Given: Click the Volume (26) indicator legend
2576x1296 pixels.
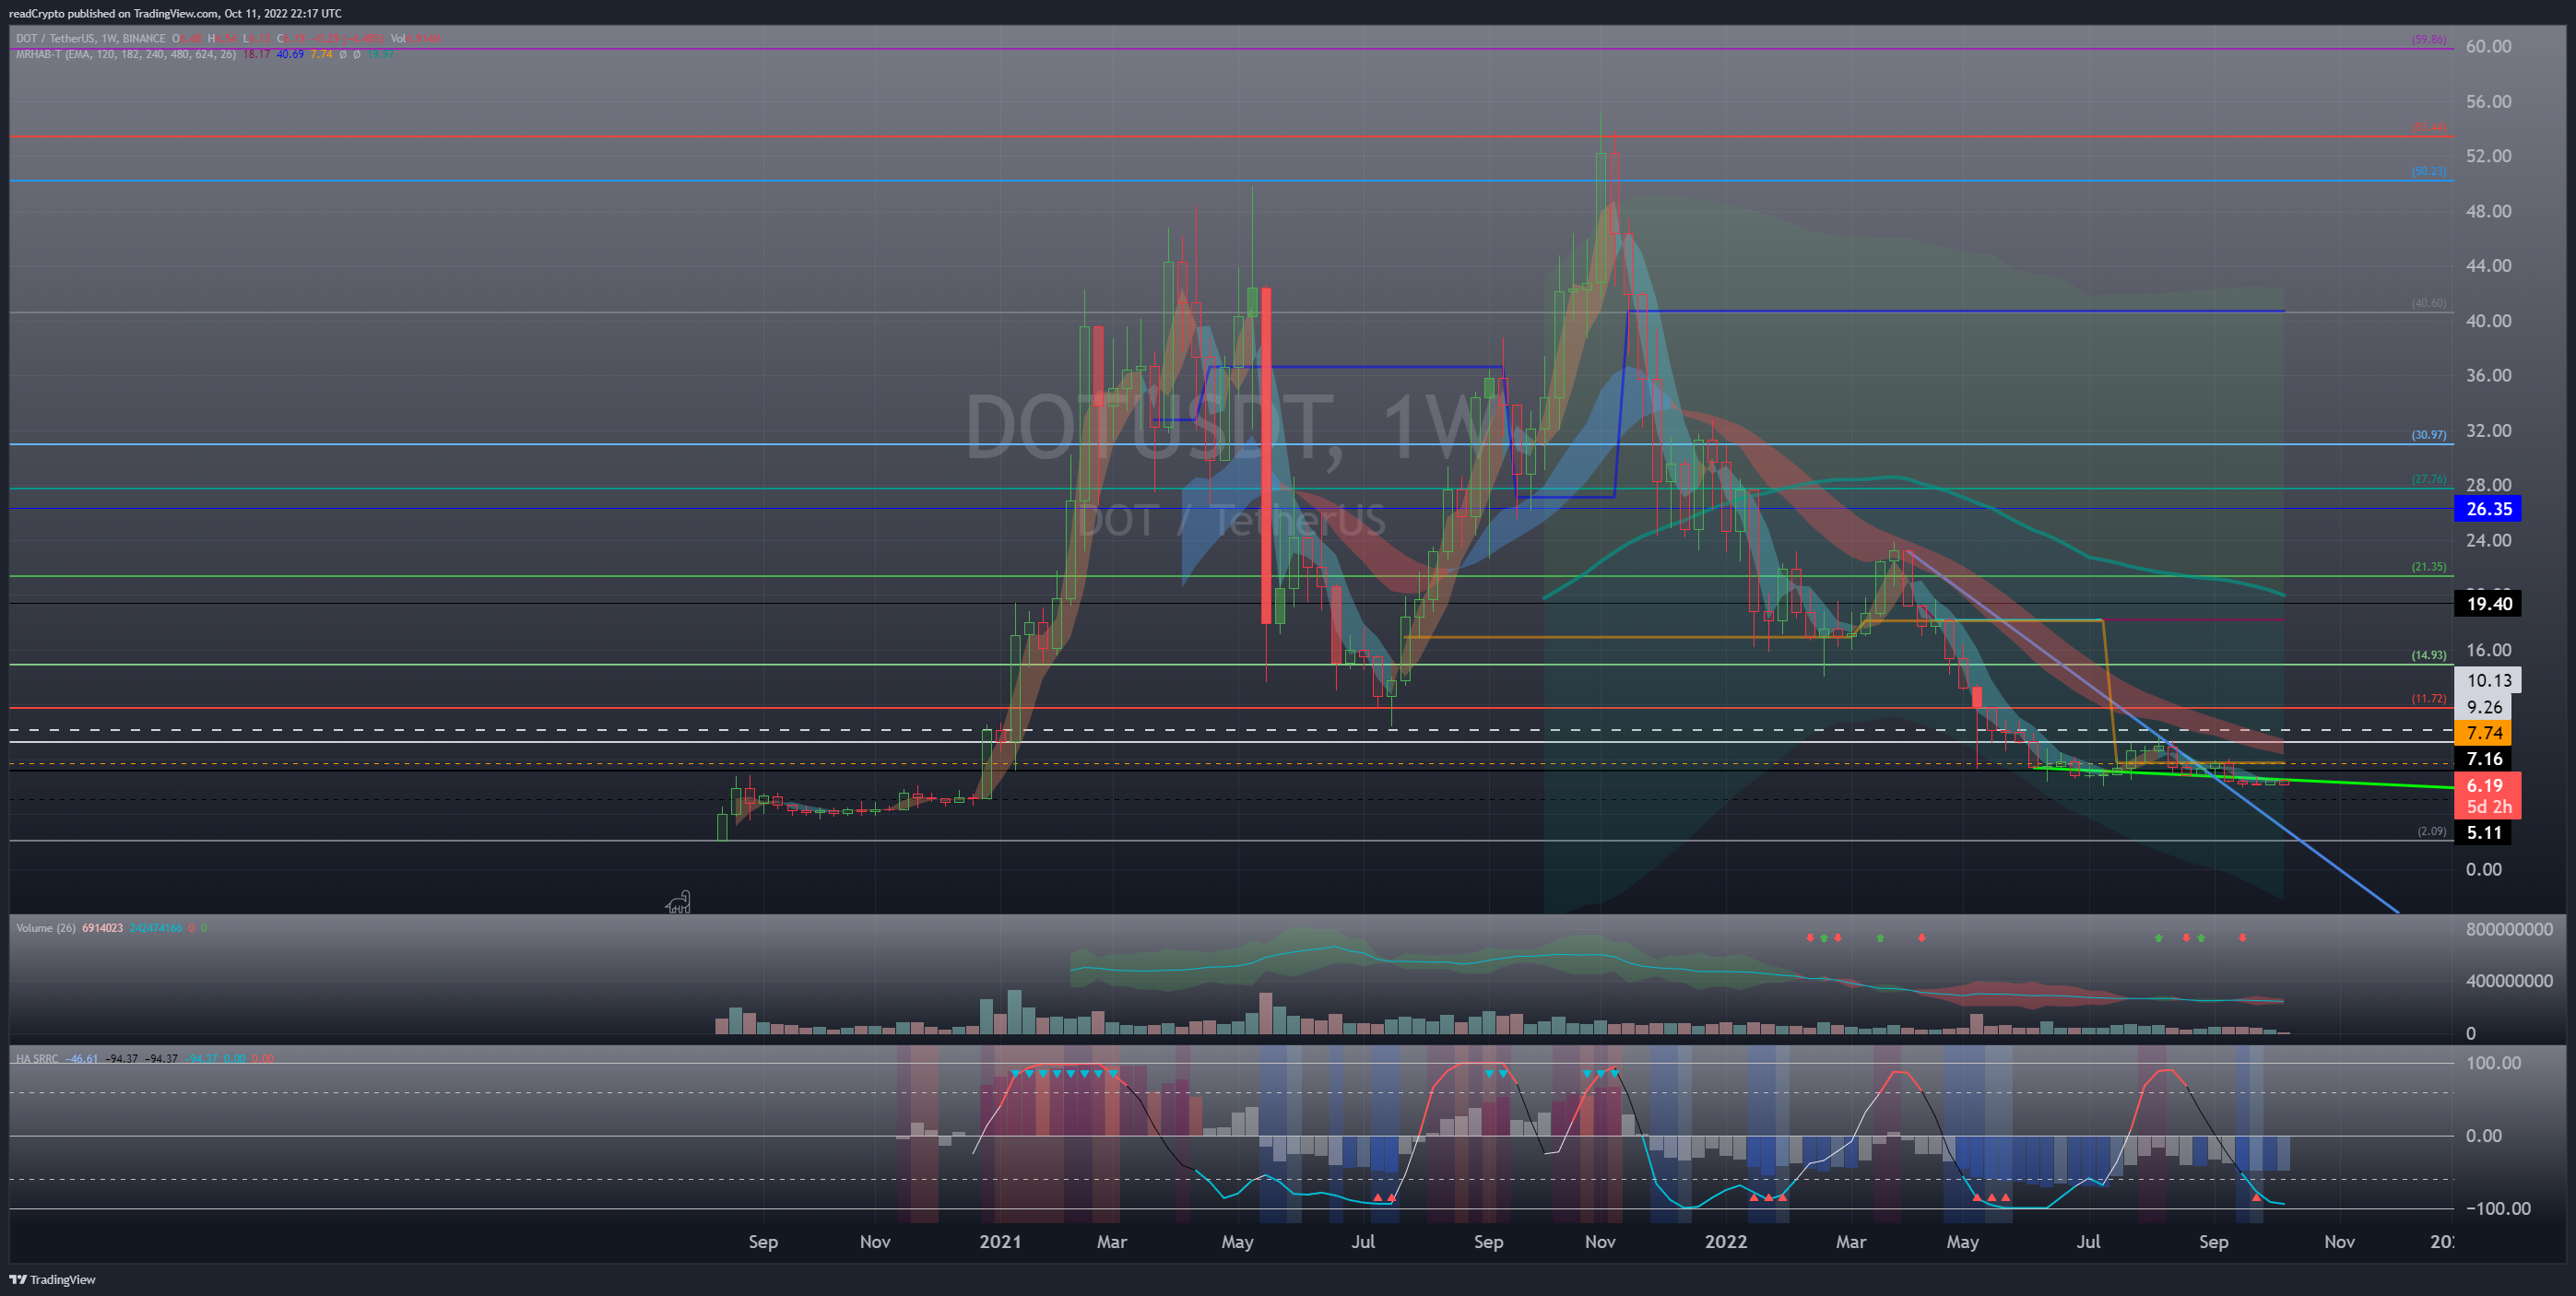Looking at the screenshot, I should [x=45, y=928].
